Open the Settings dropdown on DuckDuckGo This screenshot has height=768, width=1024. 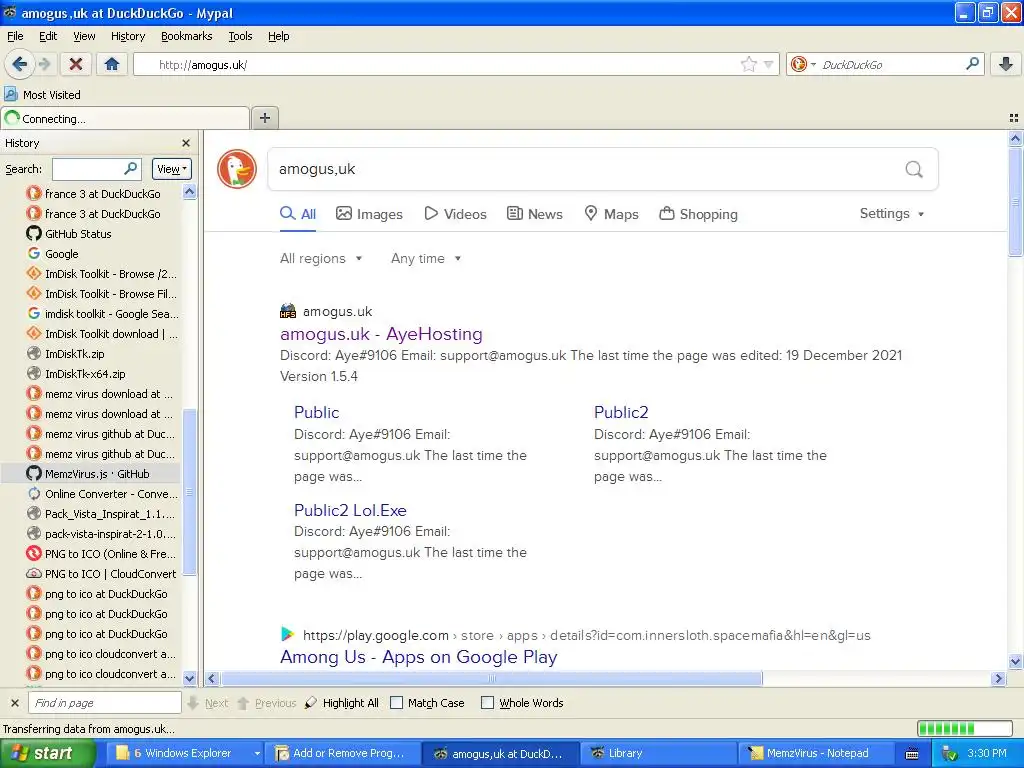tap(891, 214)
